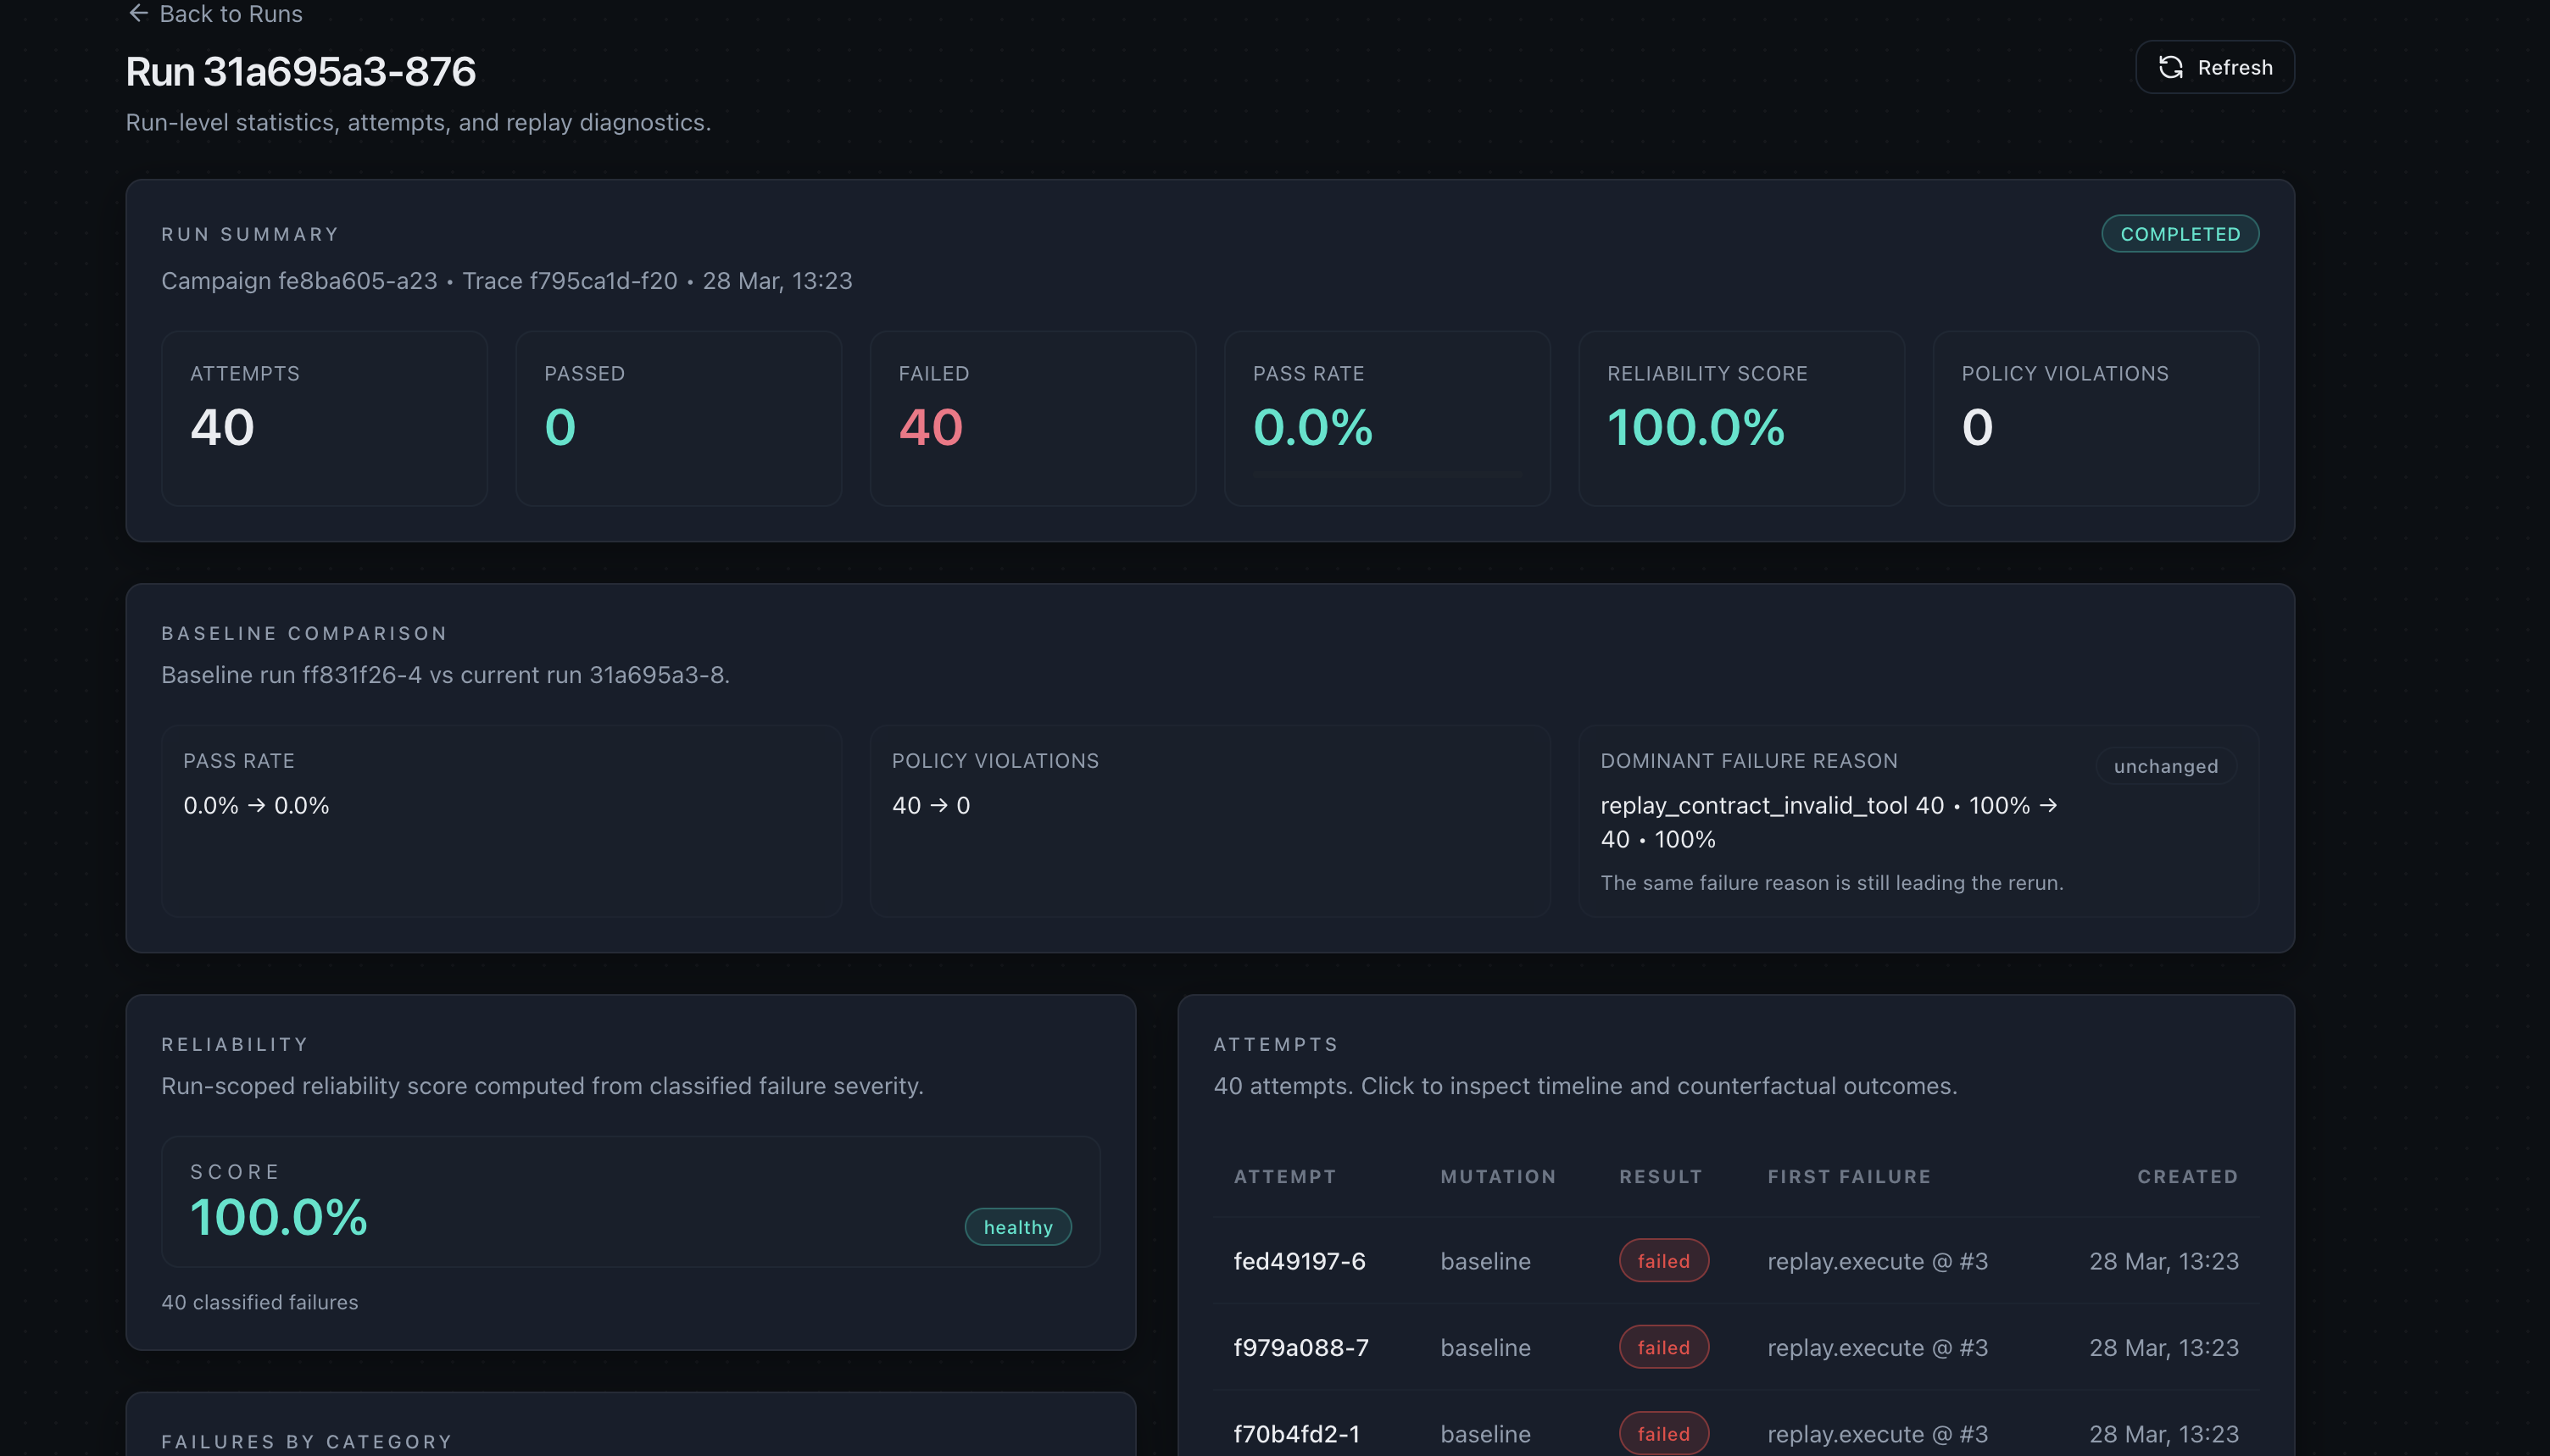Select the Attempts stat card
This screenshot has width=2550, height=1456.
pyautogui.click(x=324, y=418)
